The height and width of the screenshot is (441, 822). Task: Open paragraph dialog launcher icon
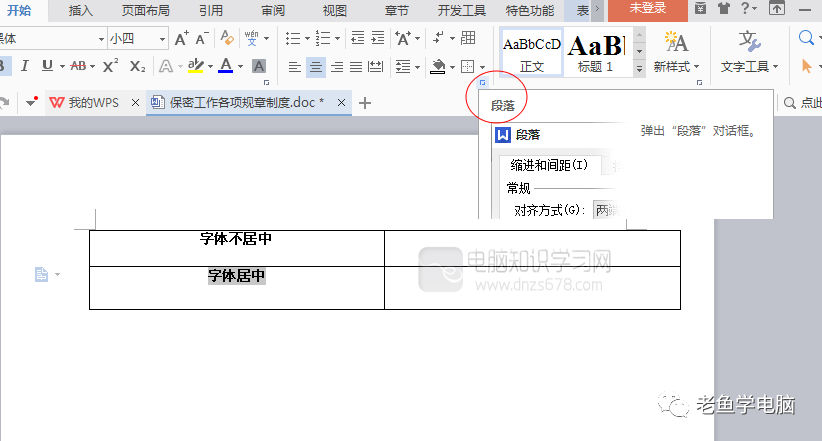click(482, 83)
